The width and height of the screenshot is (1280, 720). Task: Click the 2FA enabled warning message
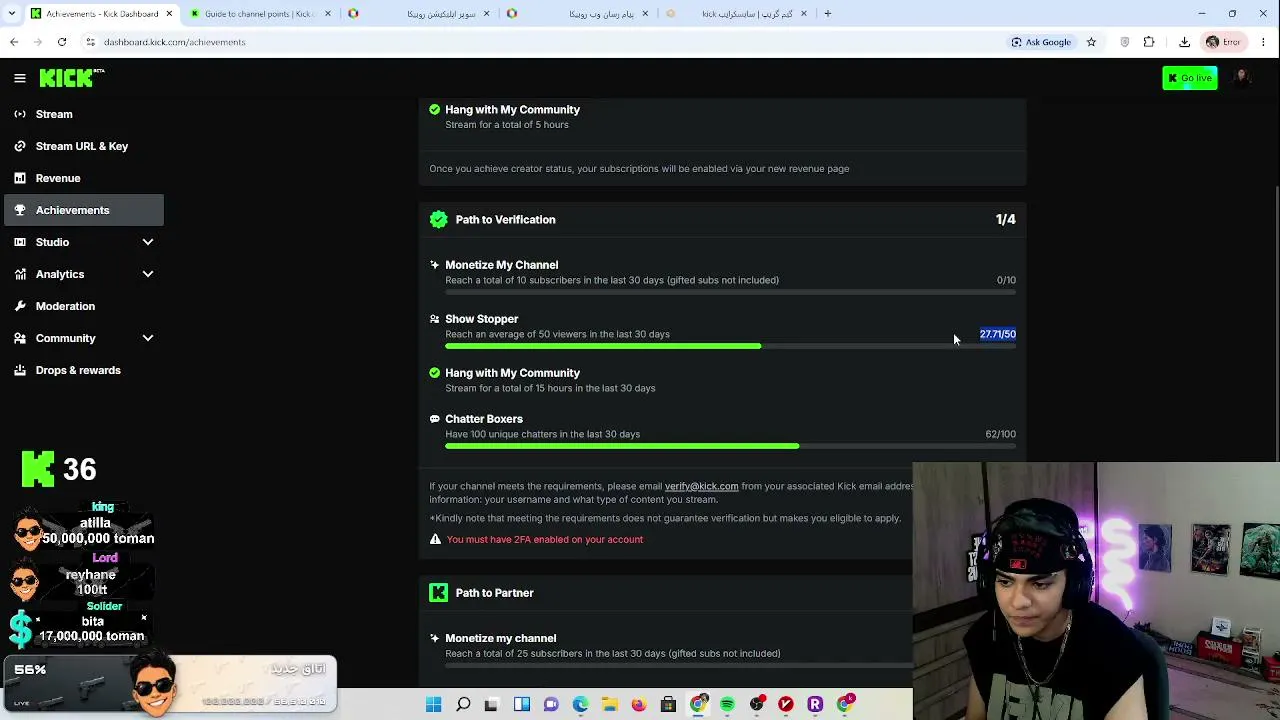545,540
